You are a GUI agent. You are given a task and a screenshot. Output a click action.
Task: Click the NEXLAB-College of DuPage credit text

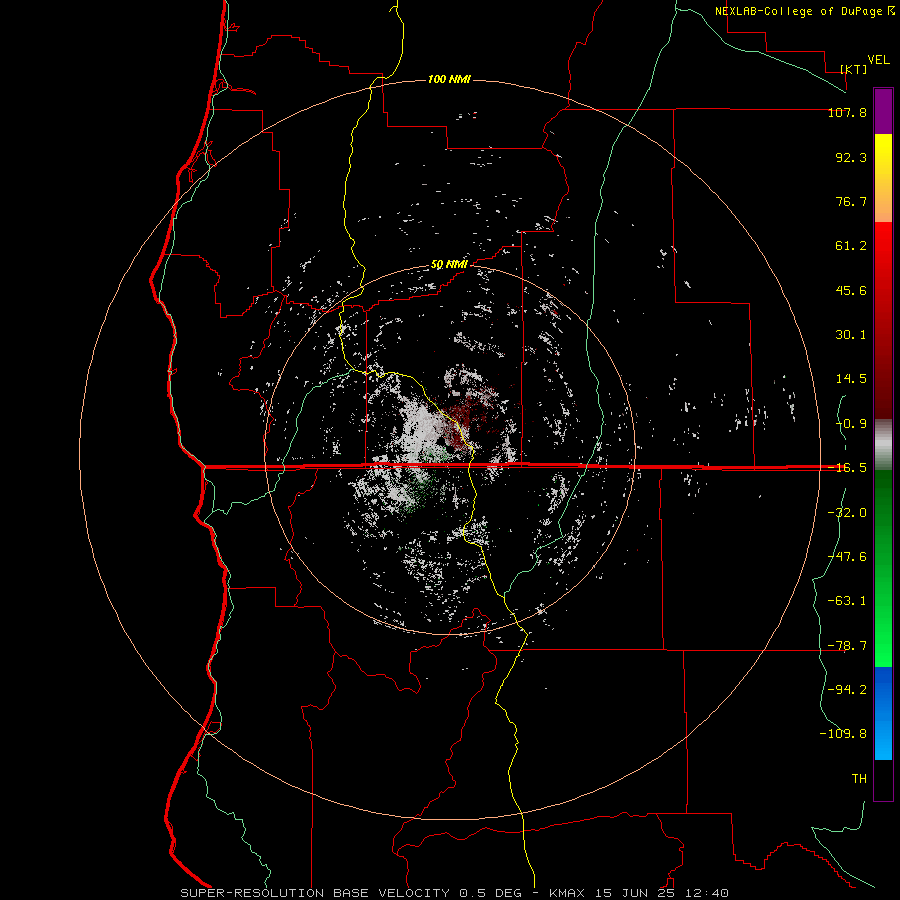coord(798,11)
